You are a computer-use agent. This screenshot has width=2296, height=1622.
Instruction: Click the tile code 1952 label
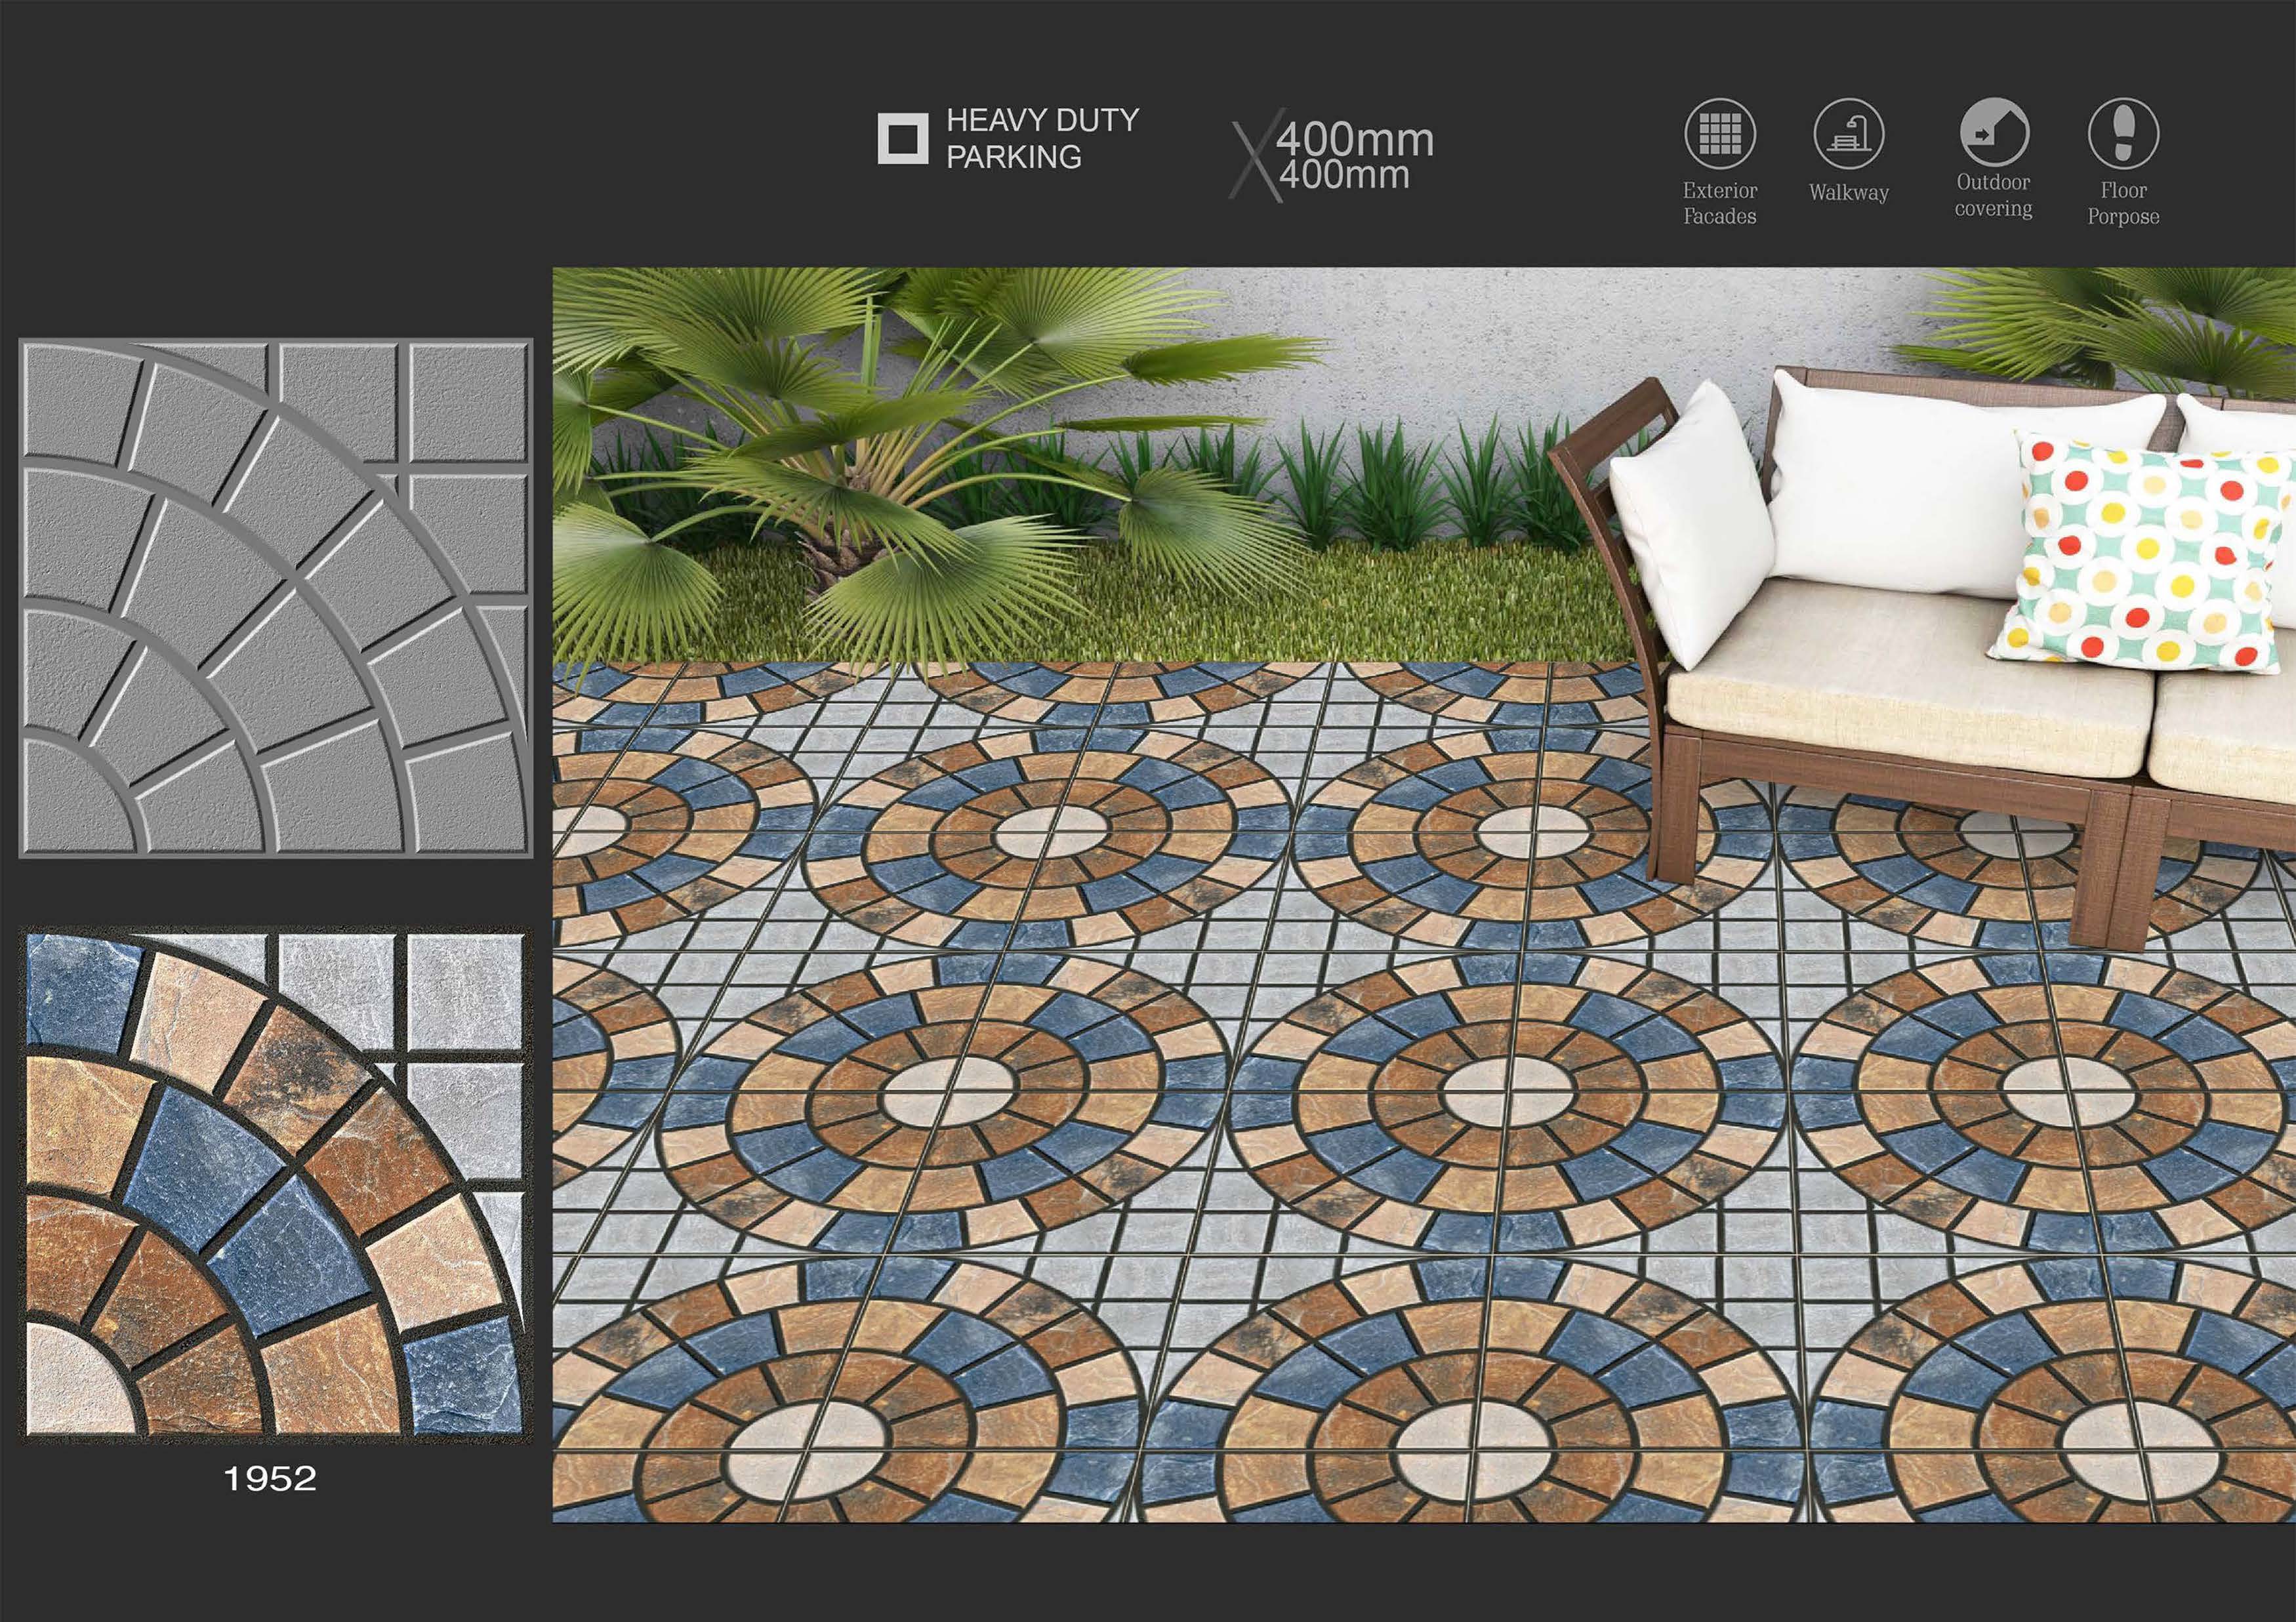[270, 1478]
